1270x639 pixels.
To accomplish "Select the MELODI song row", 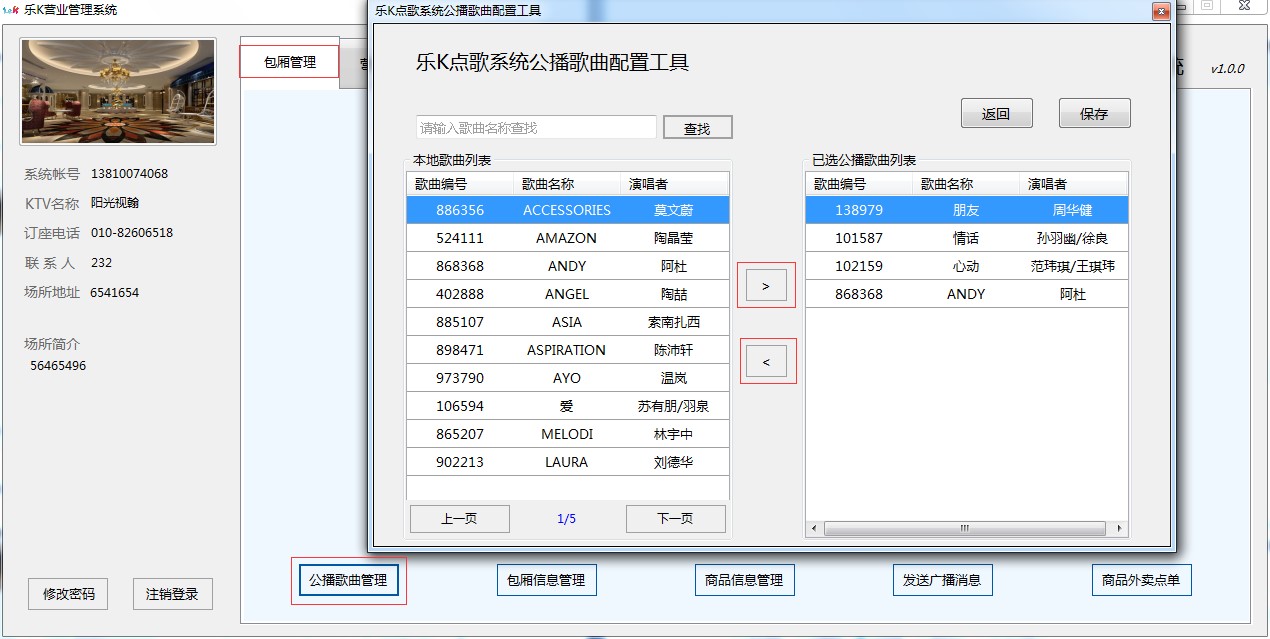I will coord(567,434).
